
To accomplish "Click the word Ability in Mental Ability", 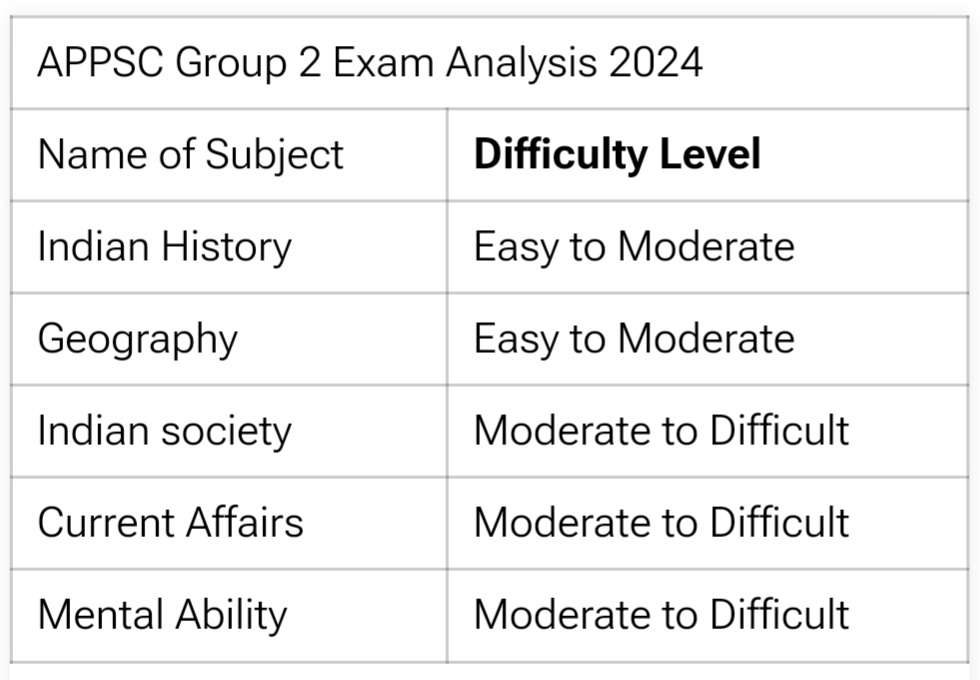I will pyautogui.click(x=230, y=615).
